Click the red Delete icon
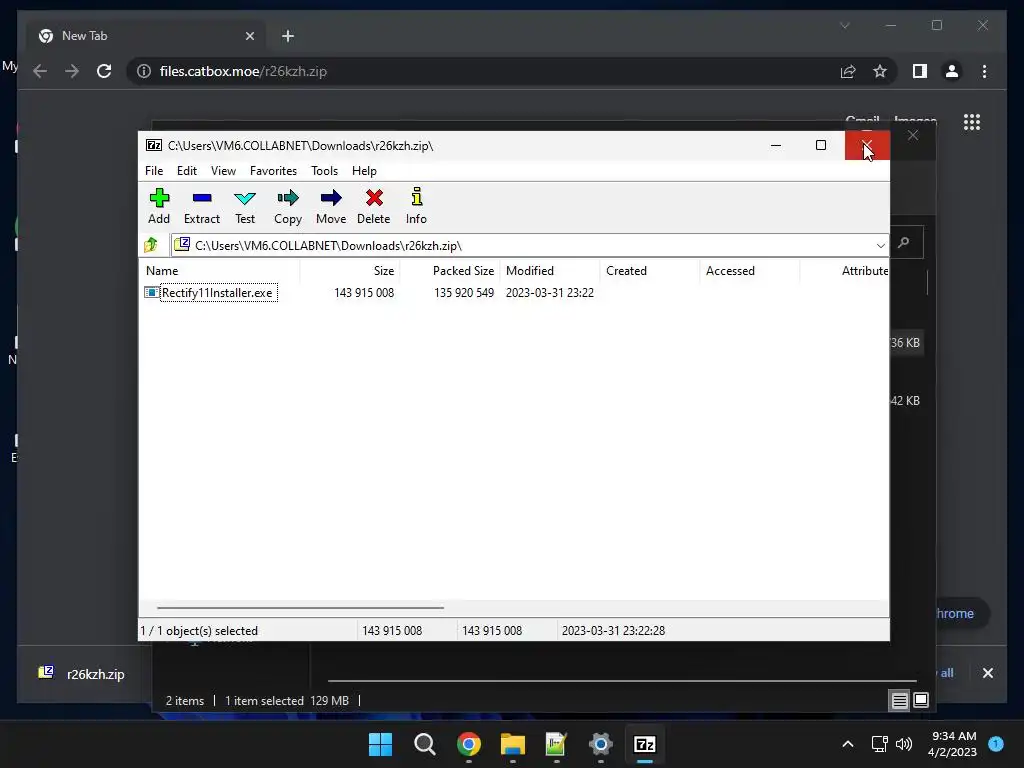Screen dimensions: 1024x768 point(374,206)
